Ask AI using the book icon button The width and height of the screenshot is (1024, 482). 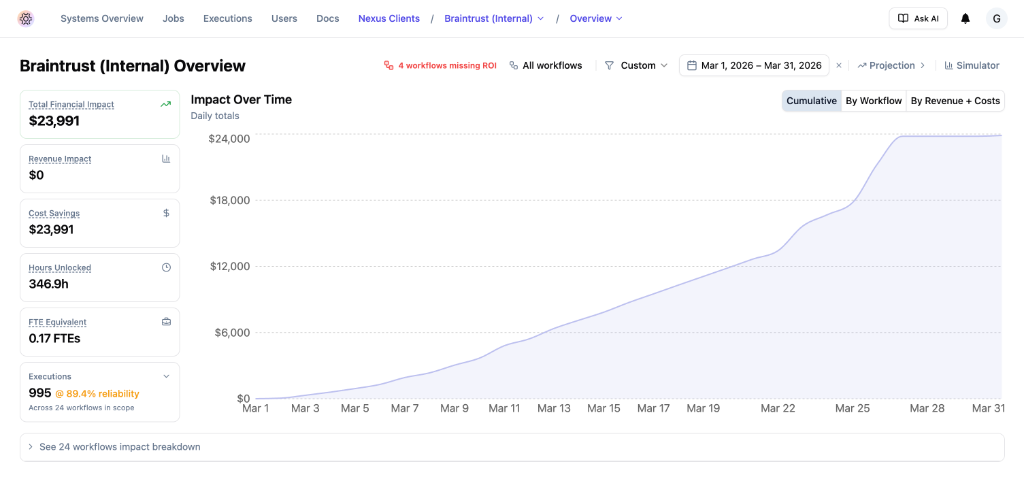pos(918,18)
